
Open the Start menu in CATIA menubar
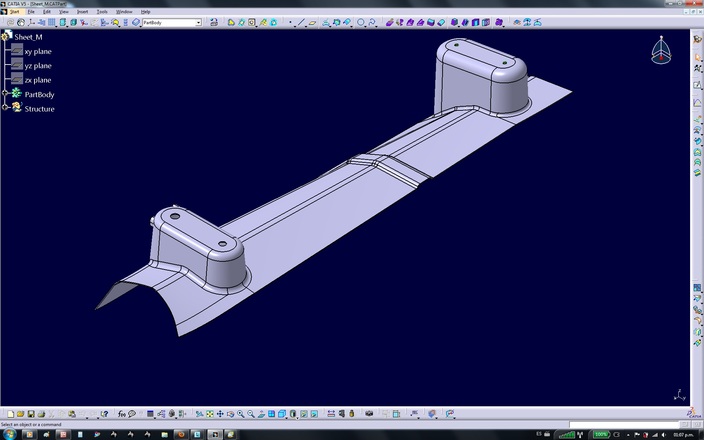[x=15, y=12]
